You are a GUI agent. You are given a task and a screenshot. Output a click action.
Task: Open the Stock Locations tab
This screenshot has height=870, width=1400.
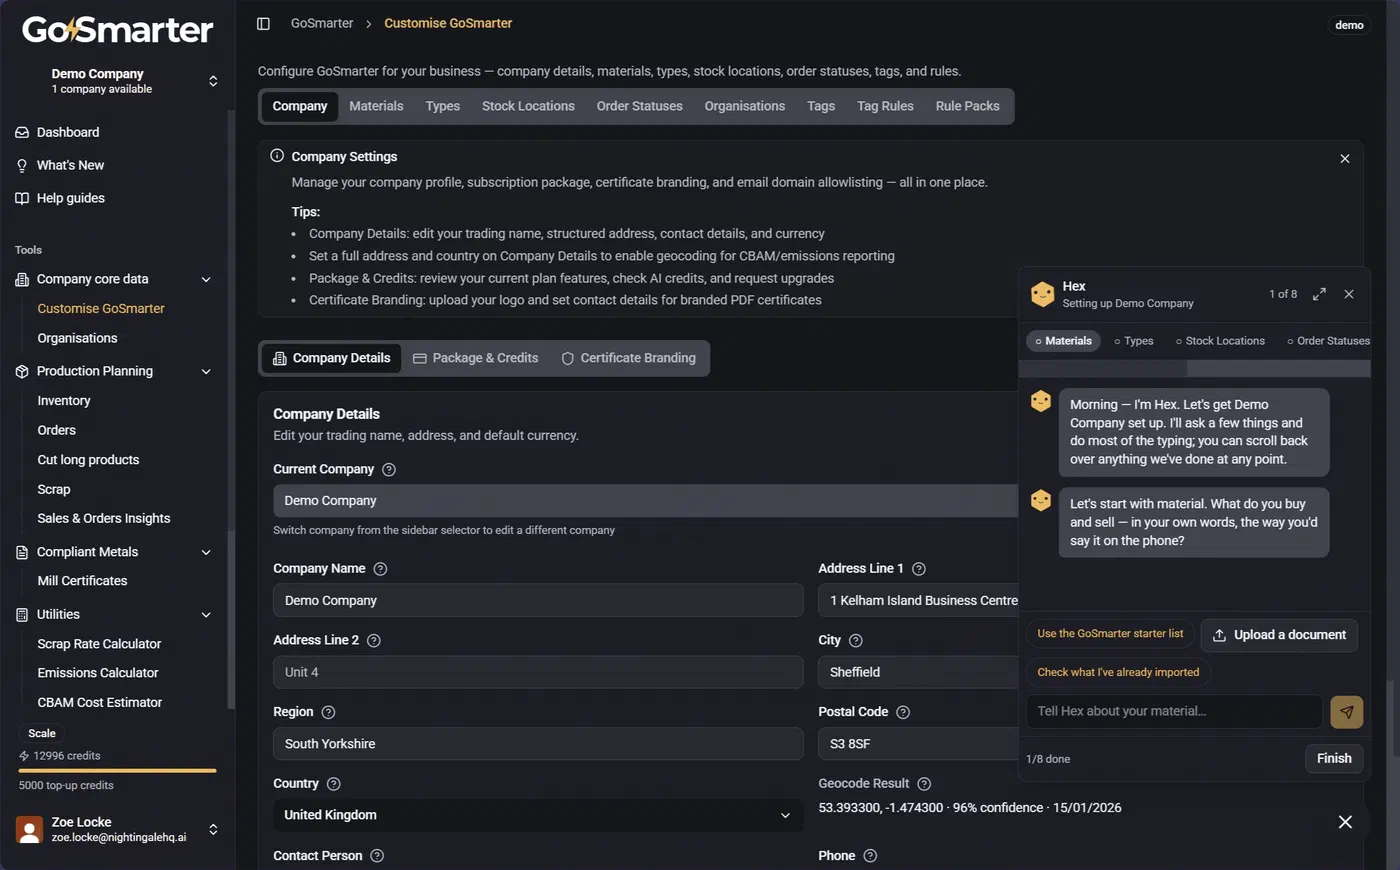528,106
